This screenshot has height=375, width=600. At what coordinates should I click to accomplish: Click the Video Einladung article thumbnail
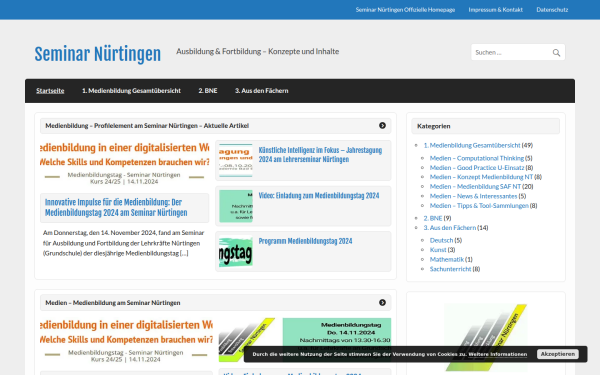click(236, 206)
